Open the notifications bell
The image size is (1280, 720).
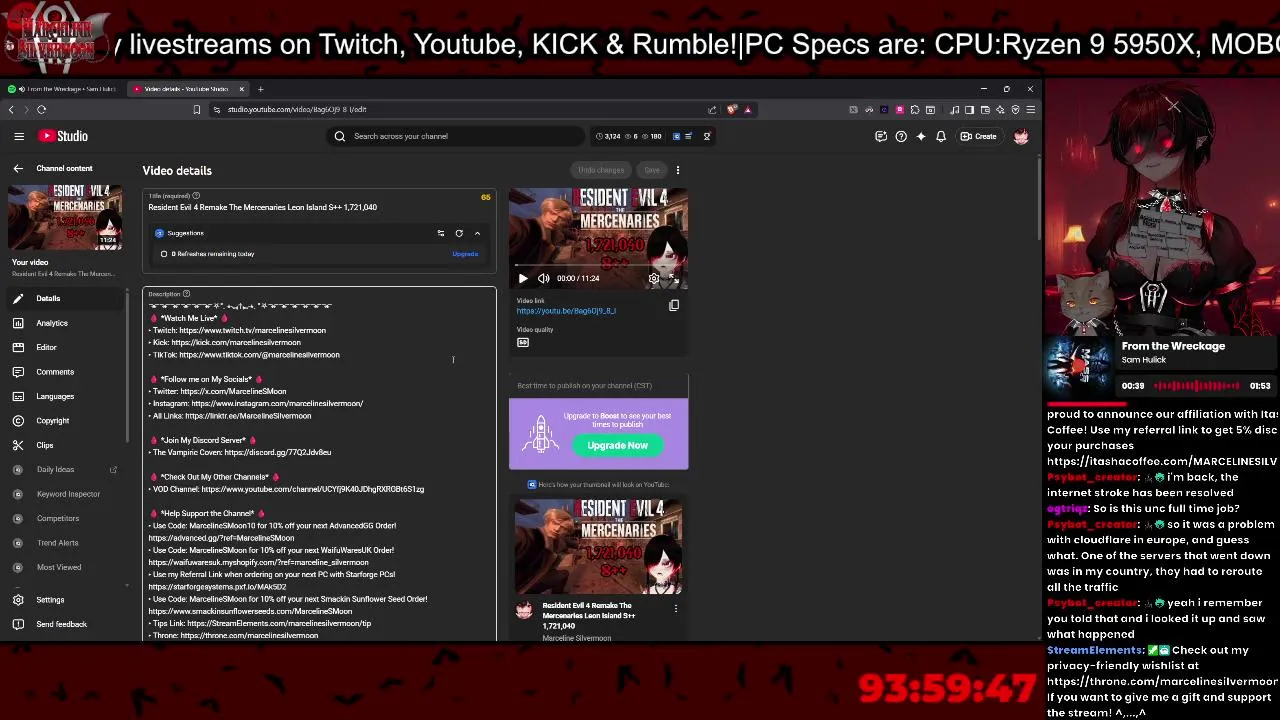941,136
